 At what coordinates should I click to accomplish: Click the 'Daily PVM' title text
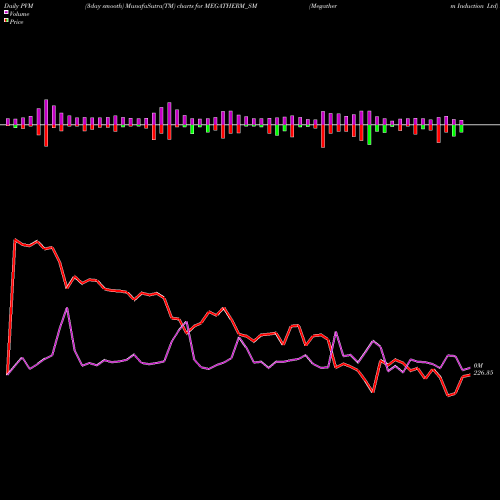pyautogui.click(x=19, y=6)
